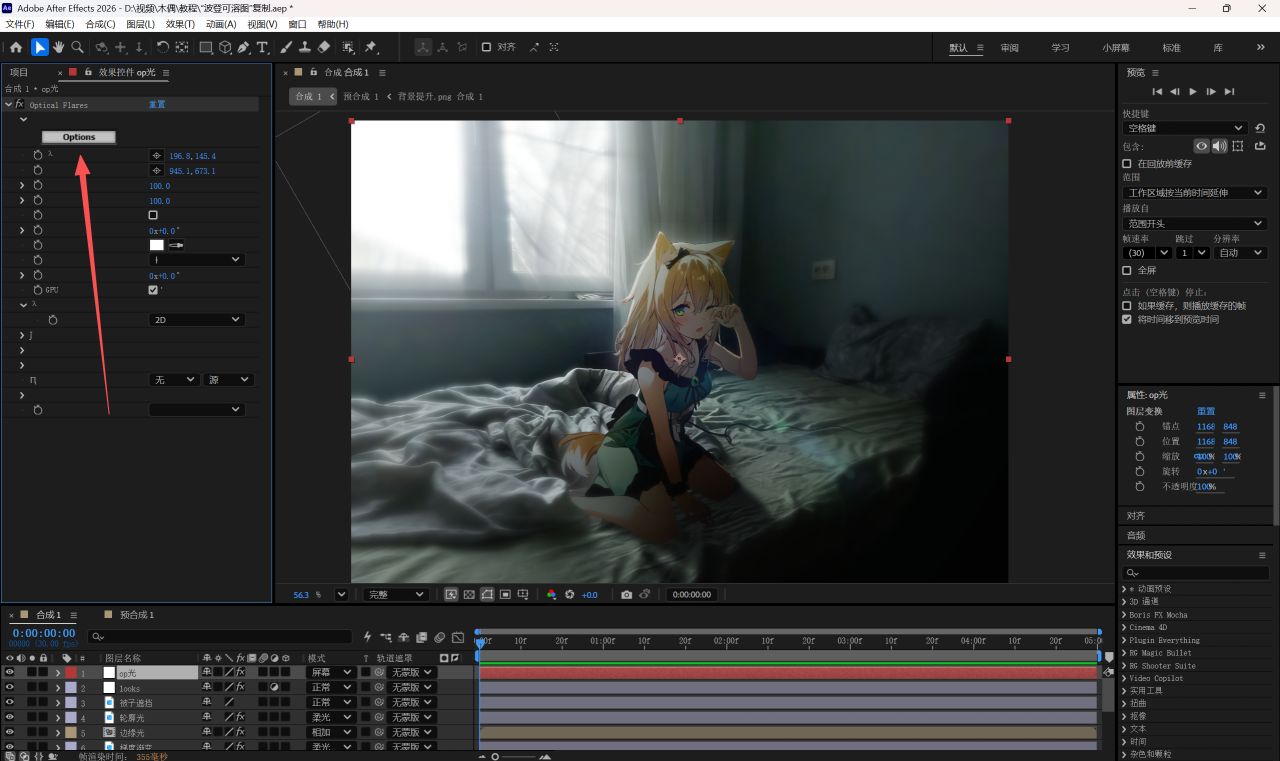This screenshot has width=1280, height=761.
Task: Select the Puppet Pin tool
Action: pyautogui.click(x=371, y=47)
